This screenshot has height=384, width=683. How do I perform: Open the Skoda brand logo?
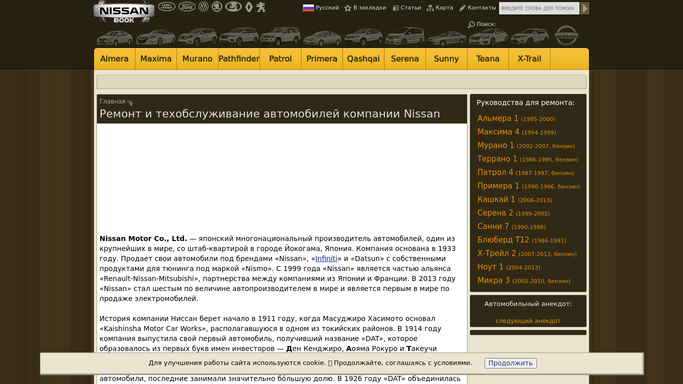(x=217, y=7)
